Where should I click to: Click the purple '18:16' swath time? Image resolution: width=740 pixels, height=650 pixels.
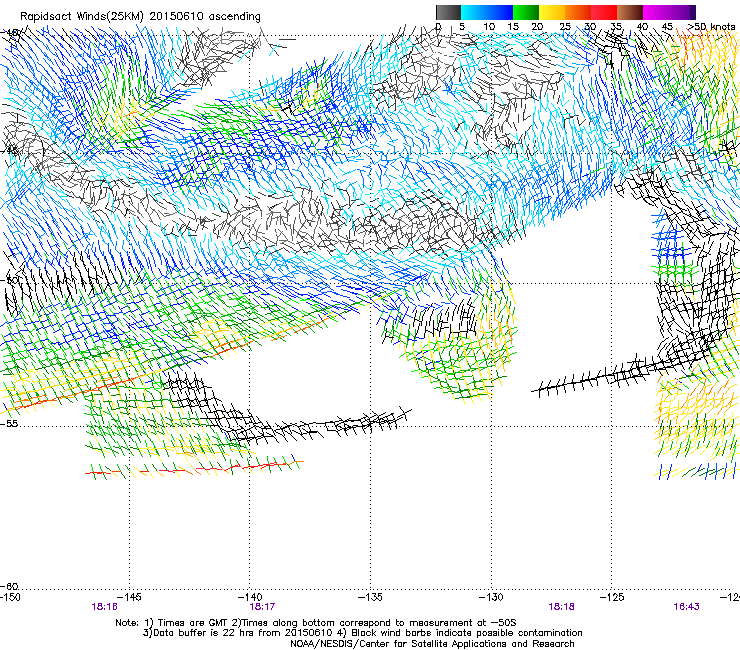(104, 607)
